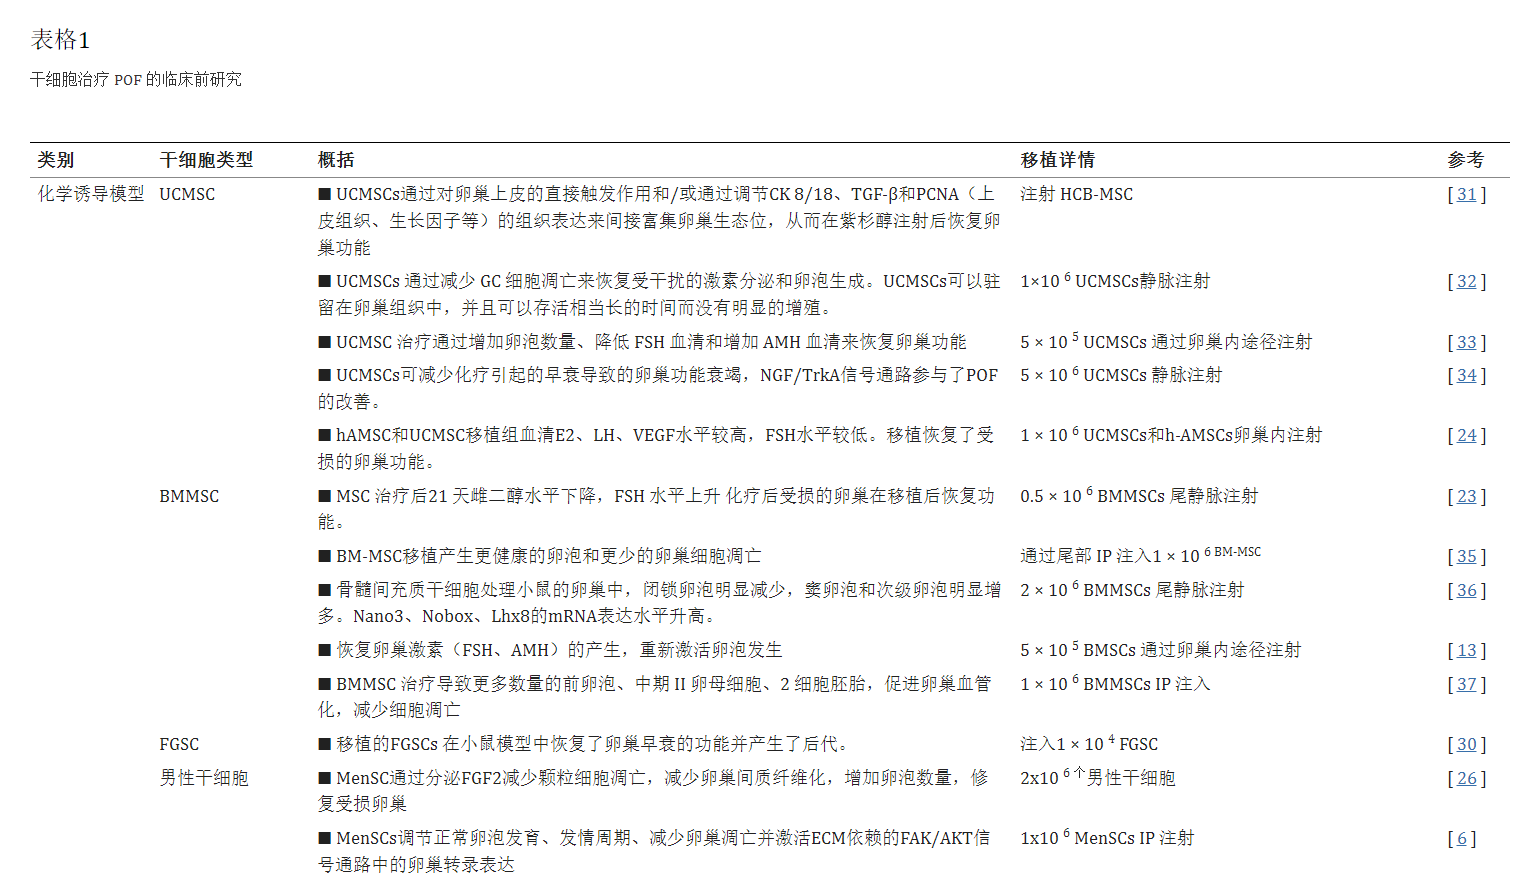The height and width of the screenshot is (880, 1525).
Task: Click the 参考 column header
Action: (x=1466, y=160)
